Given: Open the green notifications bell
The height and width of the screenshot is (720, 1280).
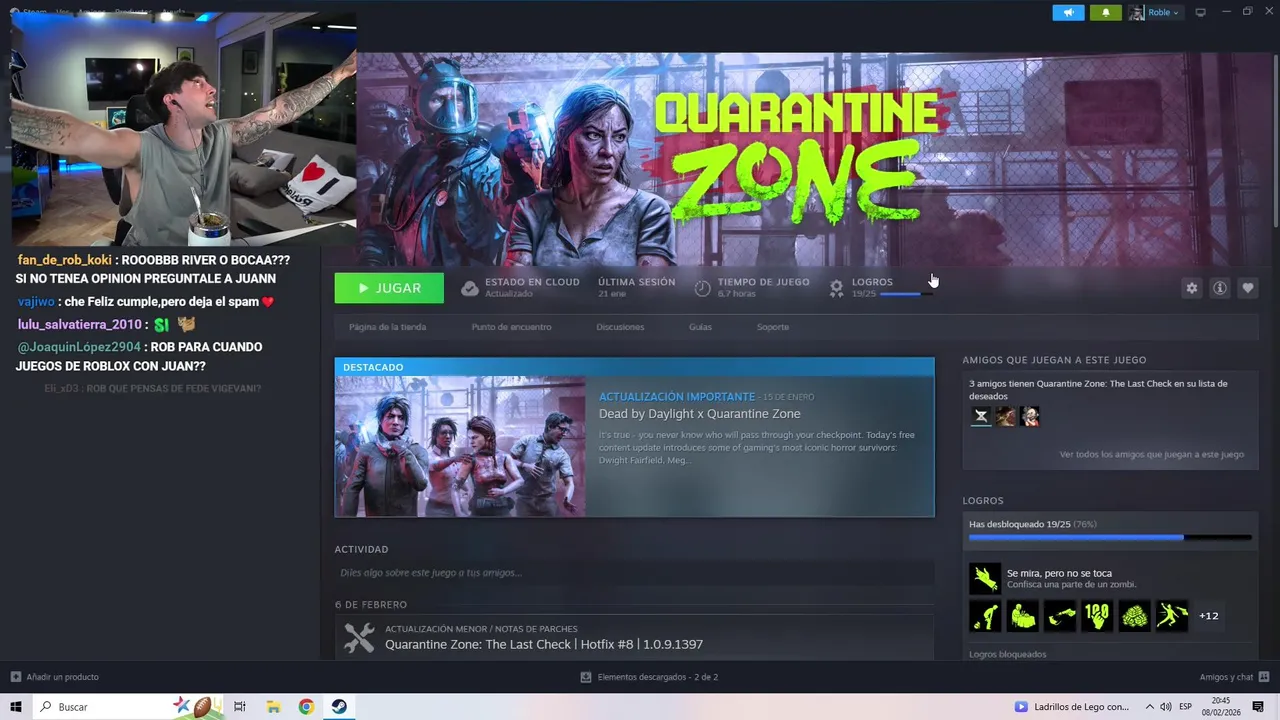Looking at the screenshot, I should point(1105,12).
